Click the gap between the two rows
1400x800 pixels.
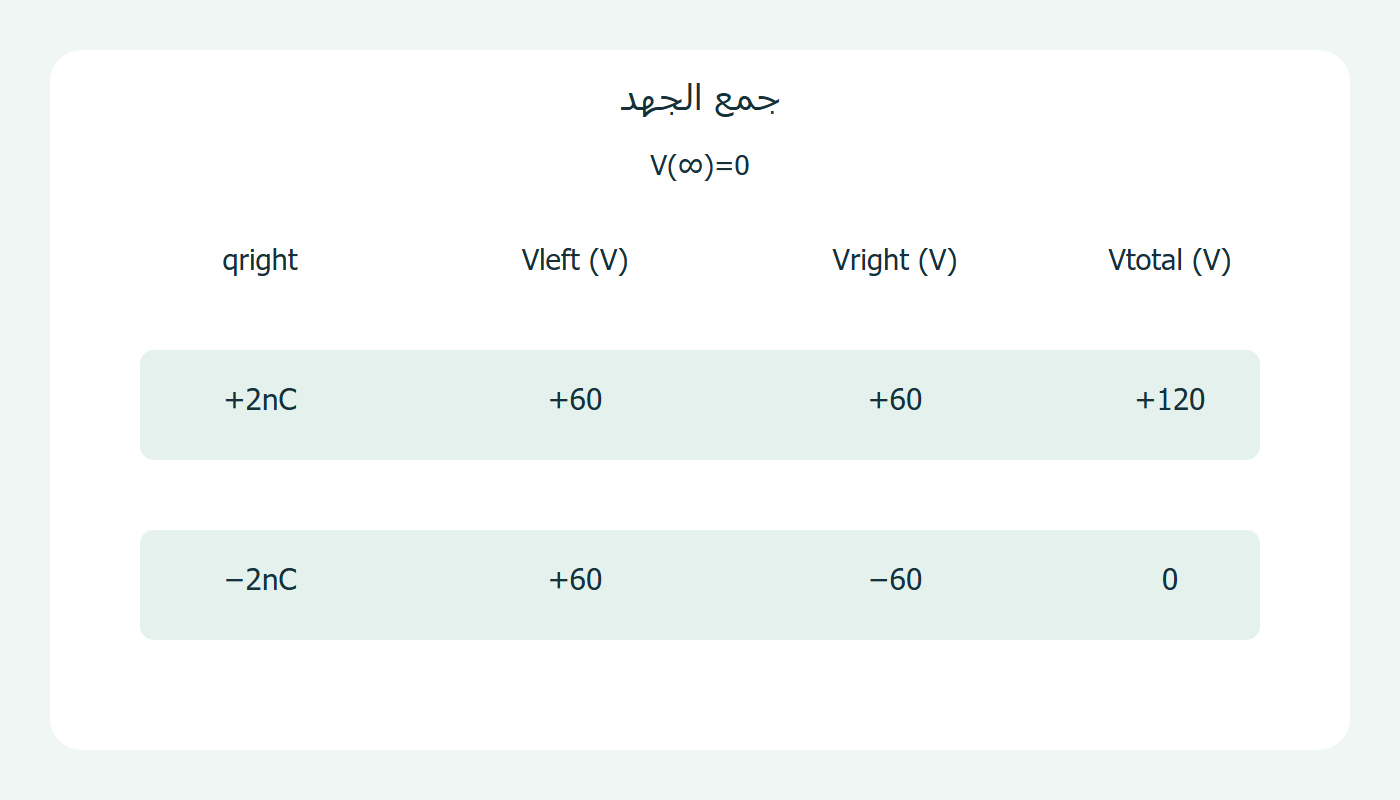700,495
